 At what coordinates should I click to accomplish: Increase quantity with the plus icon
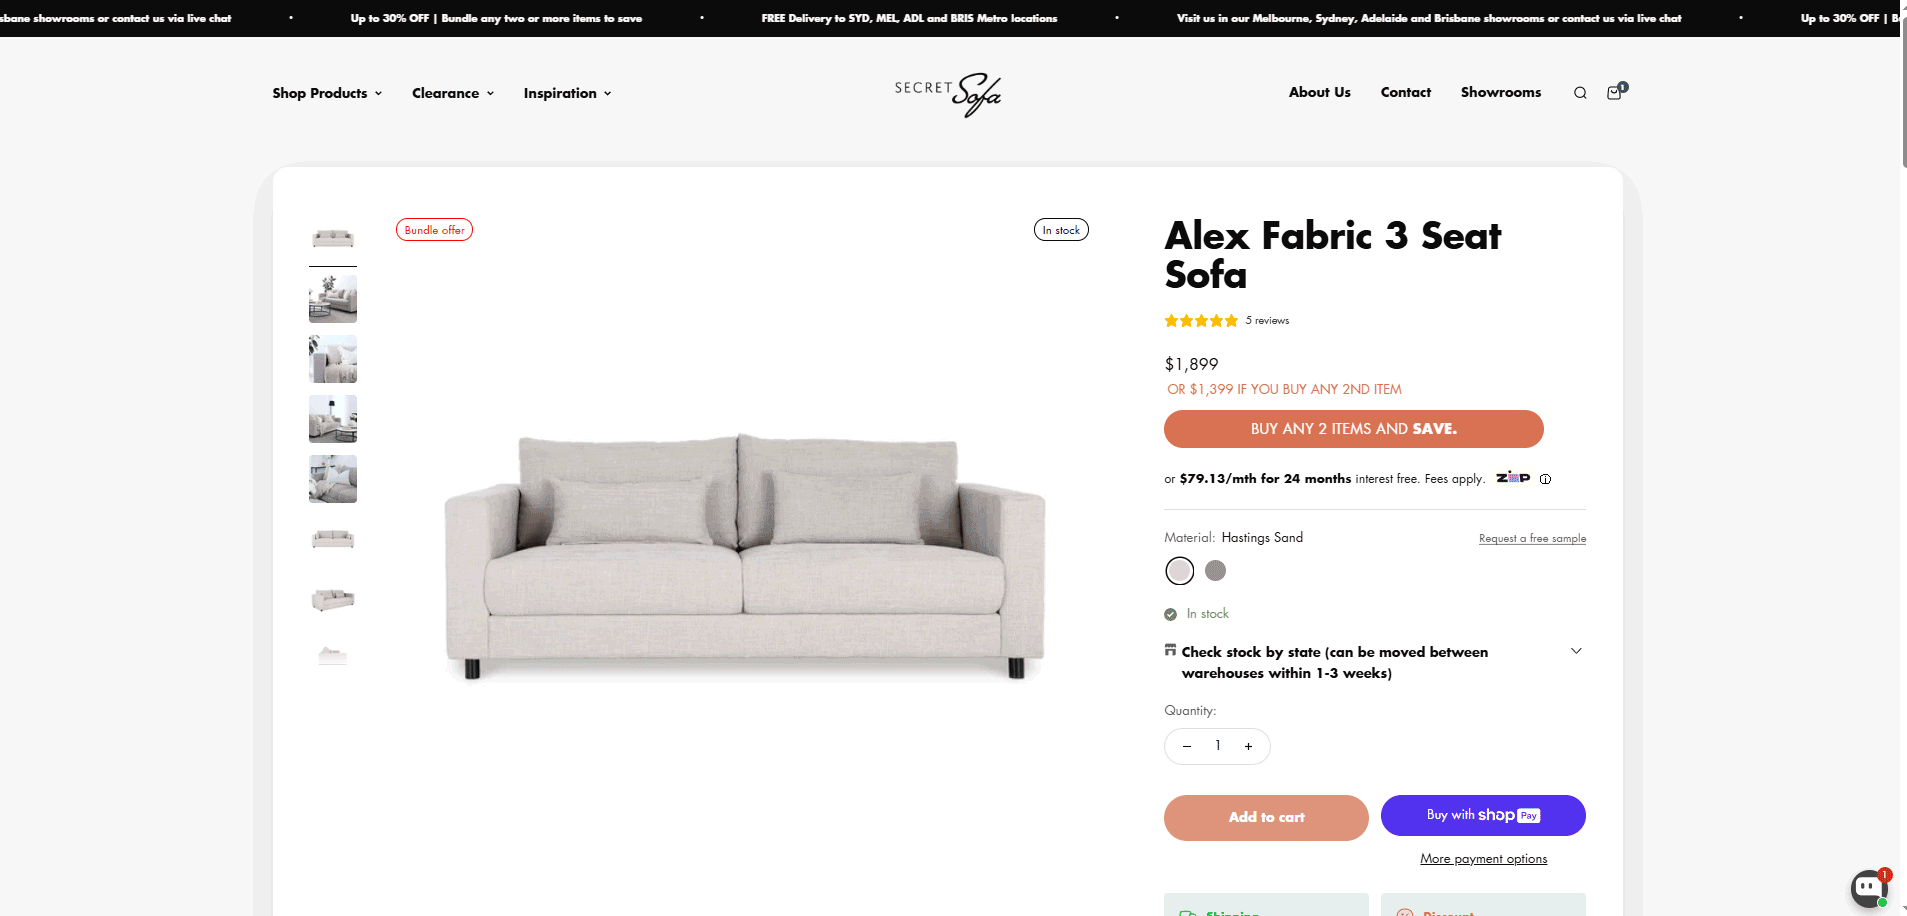pyautogui.click(x=1248, y=746)
